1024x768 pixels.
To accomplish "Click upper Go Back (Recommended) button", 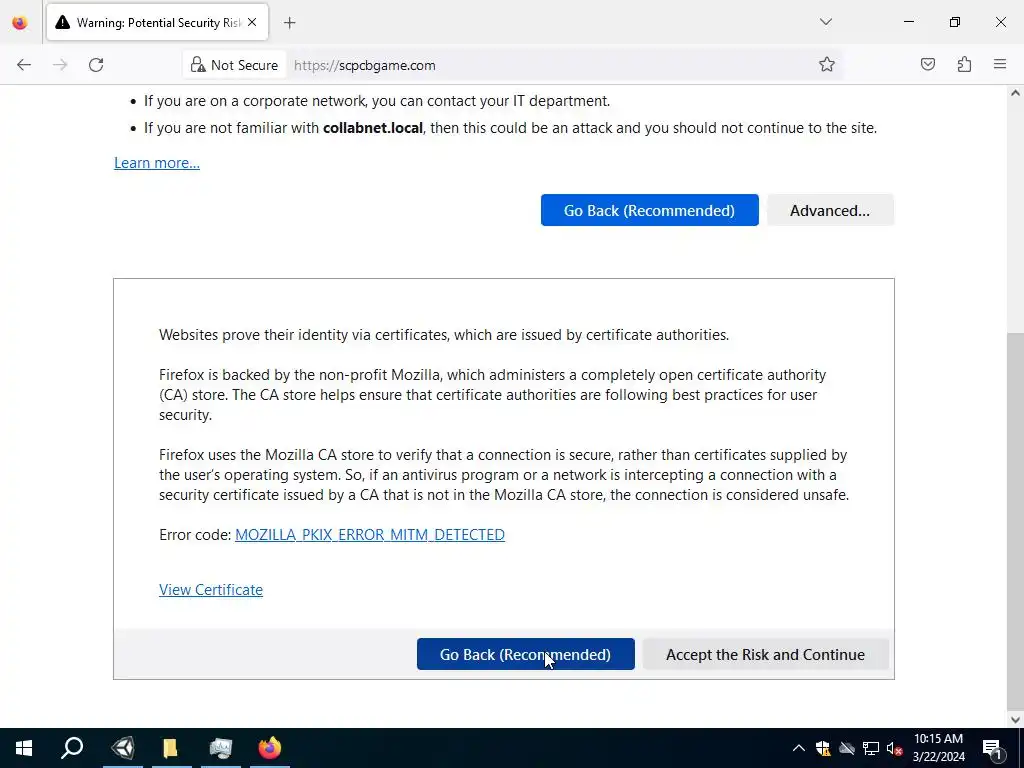I will [650, 210].
